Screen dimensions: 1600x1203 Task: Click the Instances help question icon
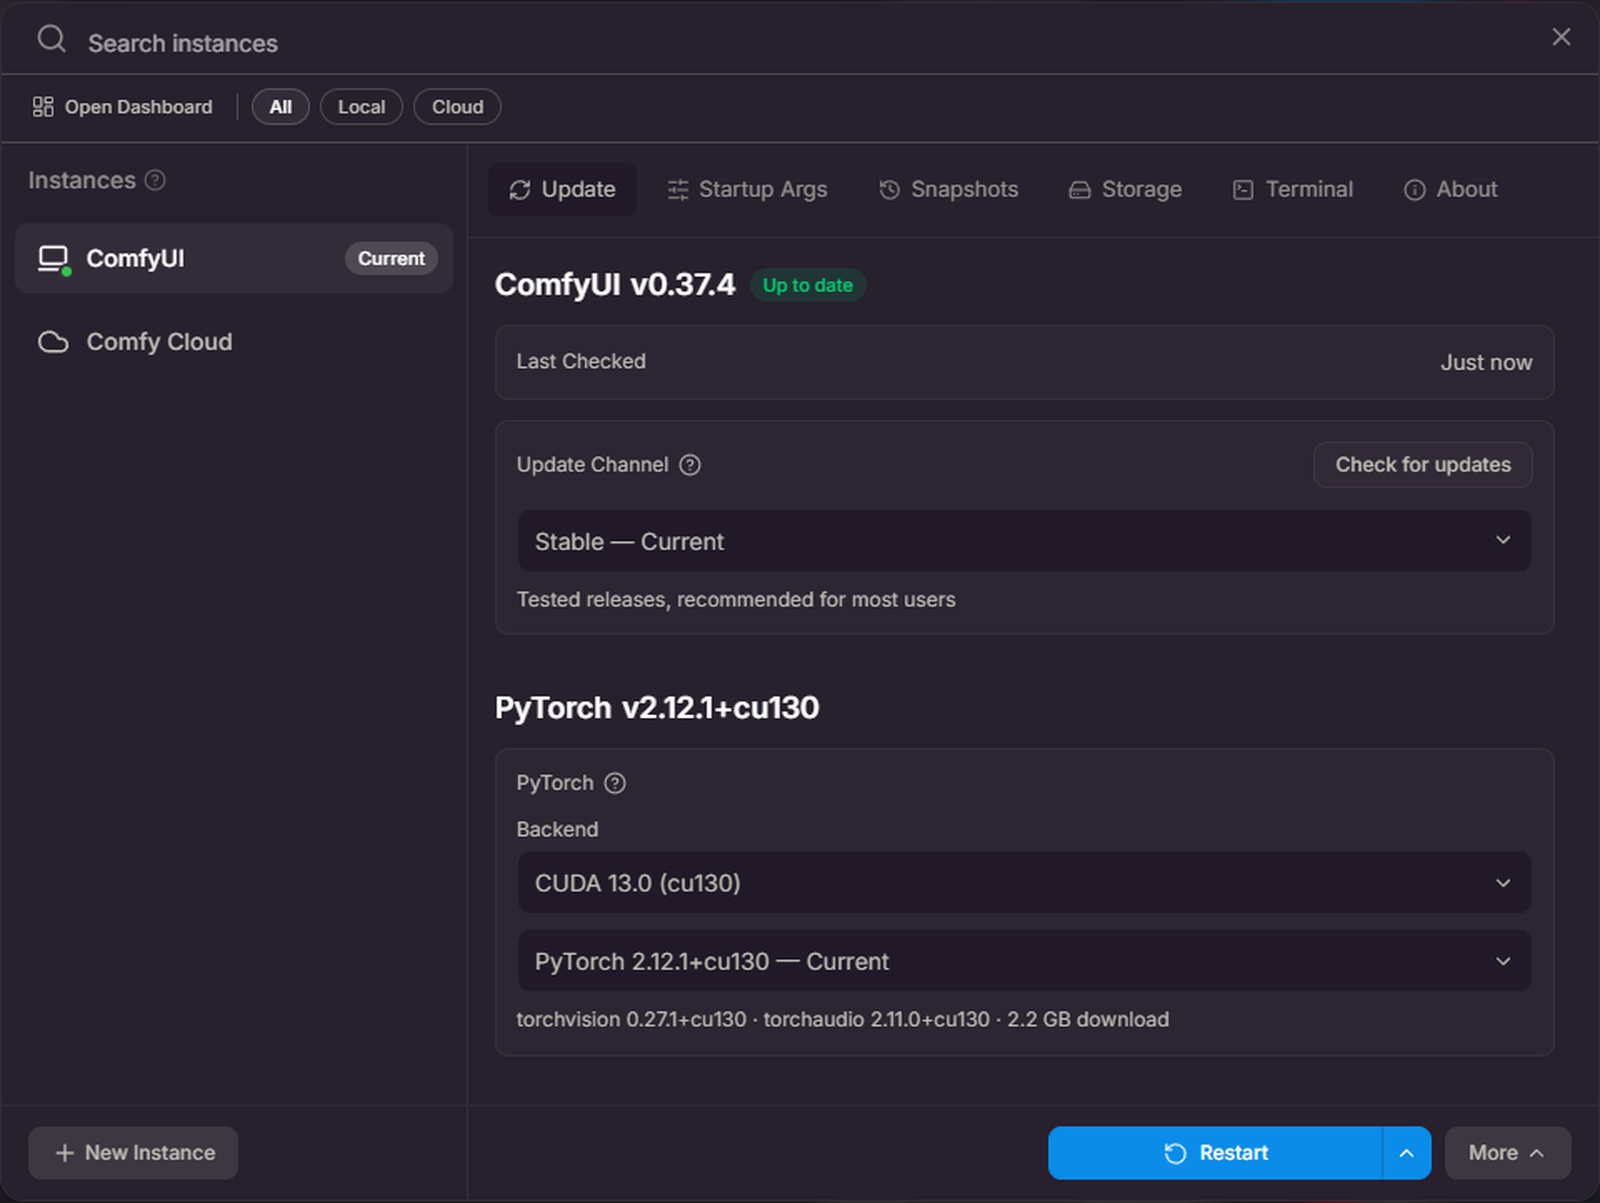point(155,180)
